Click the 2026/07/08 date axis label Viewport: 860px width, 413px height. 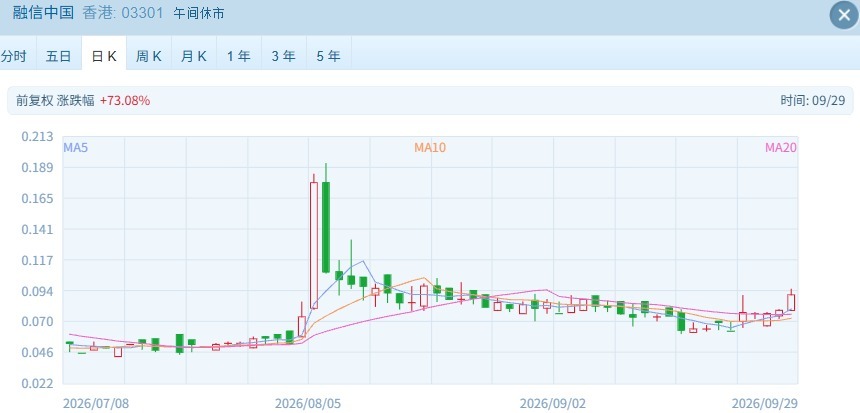point(96,404)
